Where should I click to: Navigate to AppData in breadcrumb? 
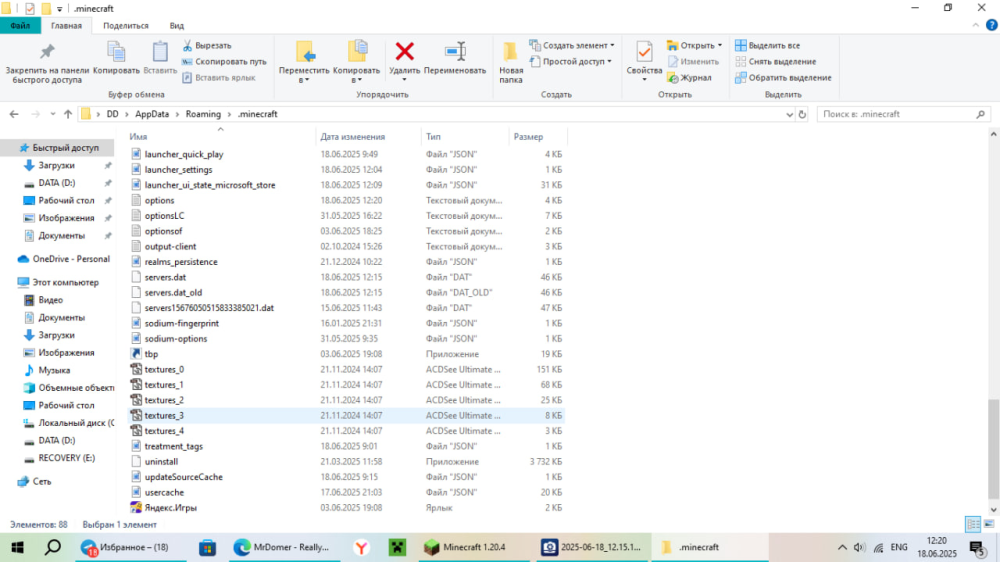(152, 114)
